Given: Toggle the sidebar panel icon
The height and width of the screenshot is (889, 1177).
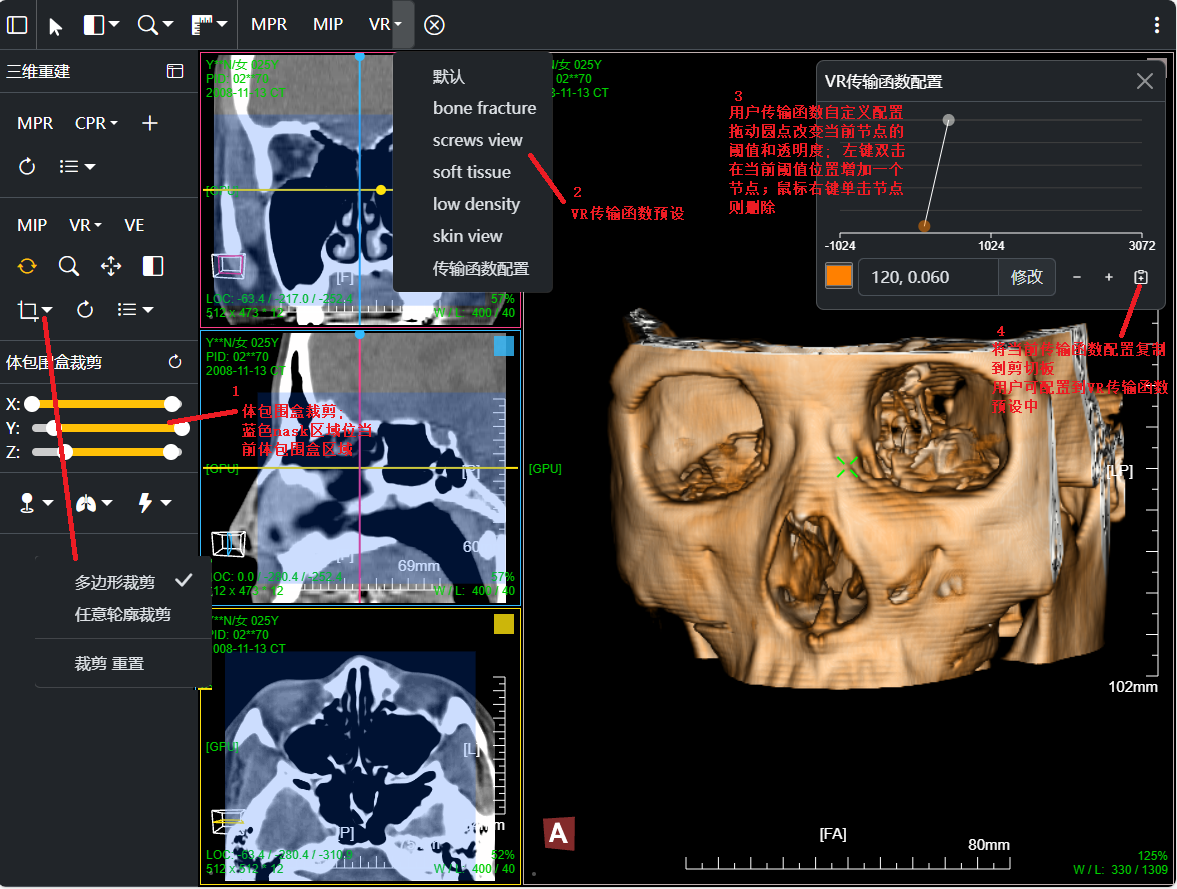Looking at the screenshot, I should (x=17, y=25).
